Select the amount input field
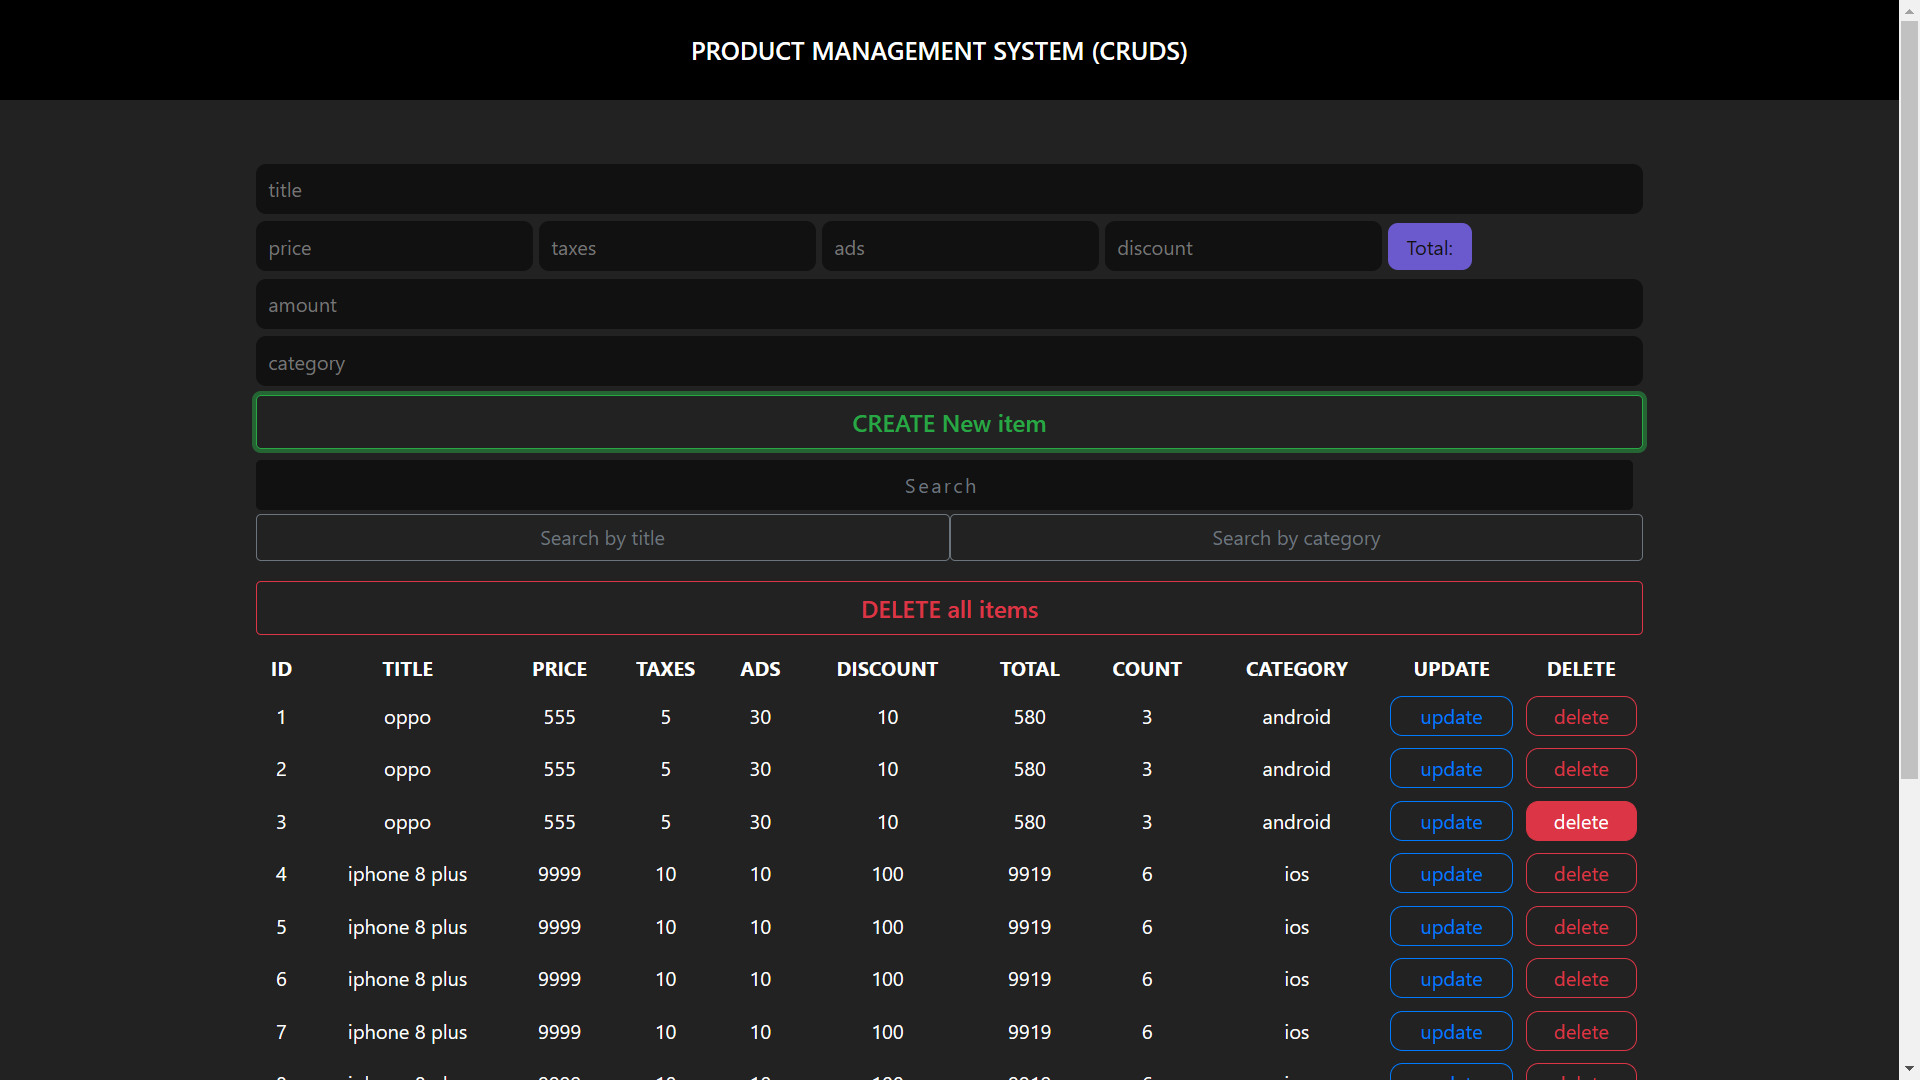 click(949, 305)
